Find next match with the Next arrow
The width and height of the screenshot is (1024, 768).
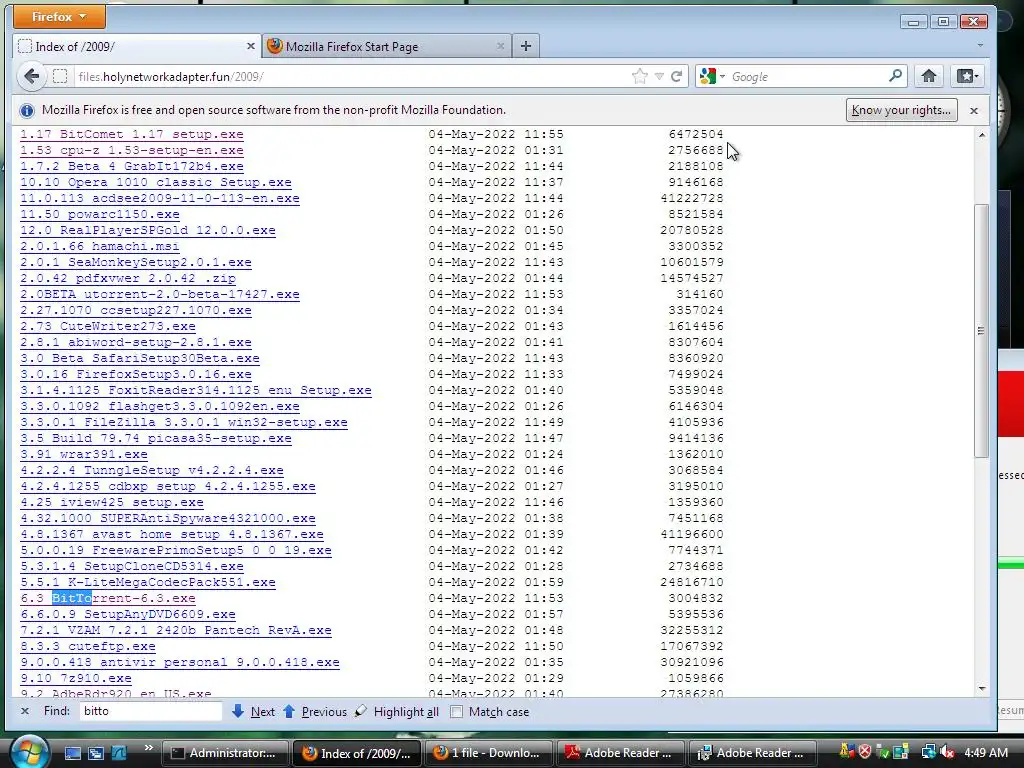[x=253, y=711]
